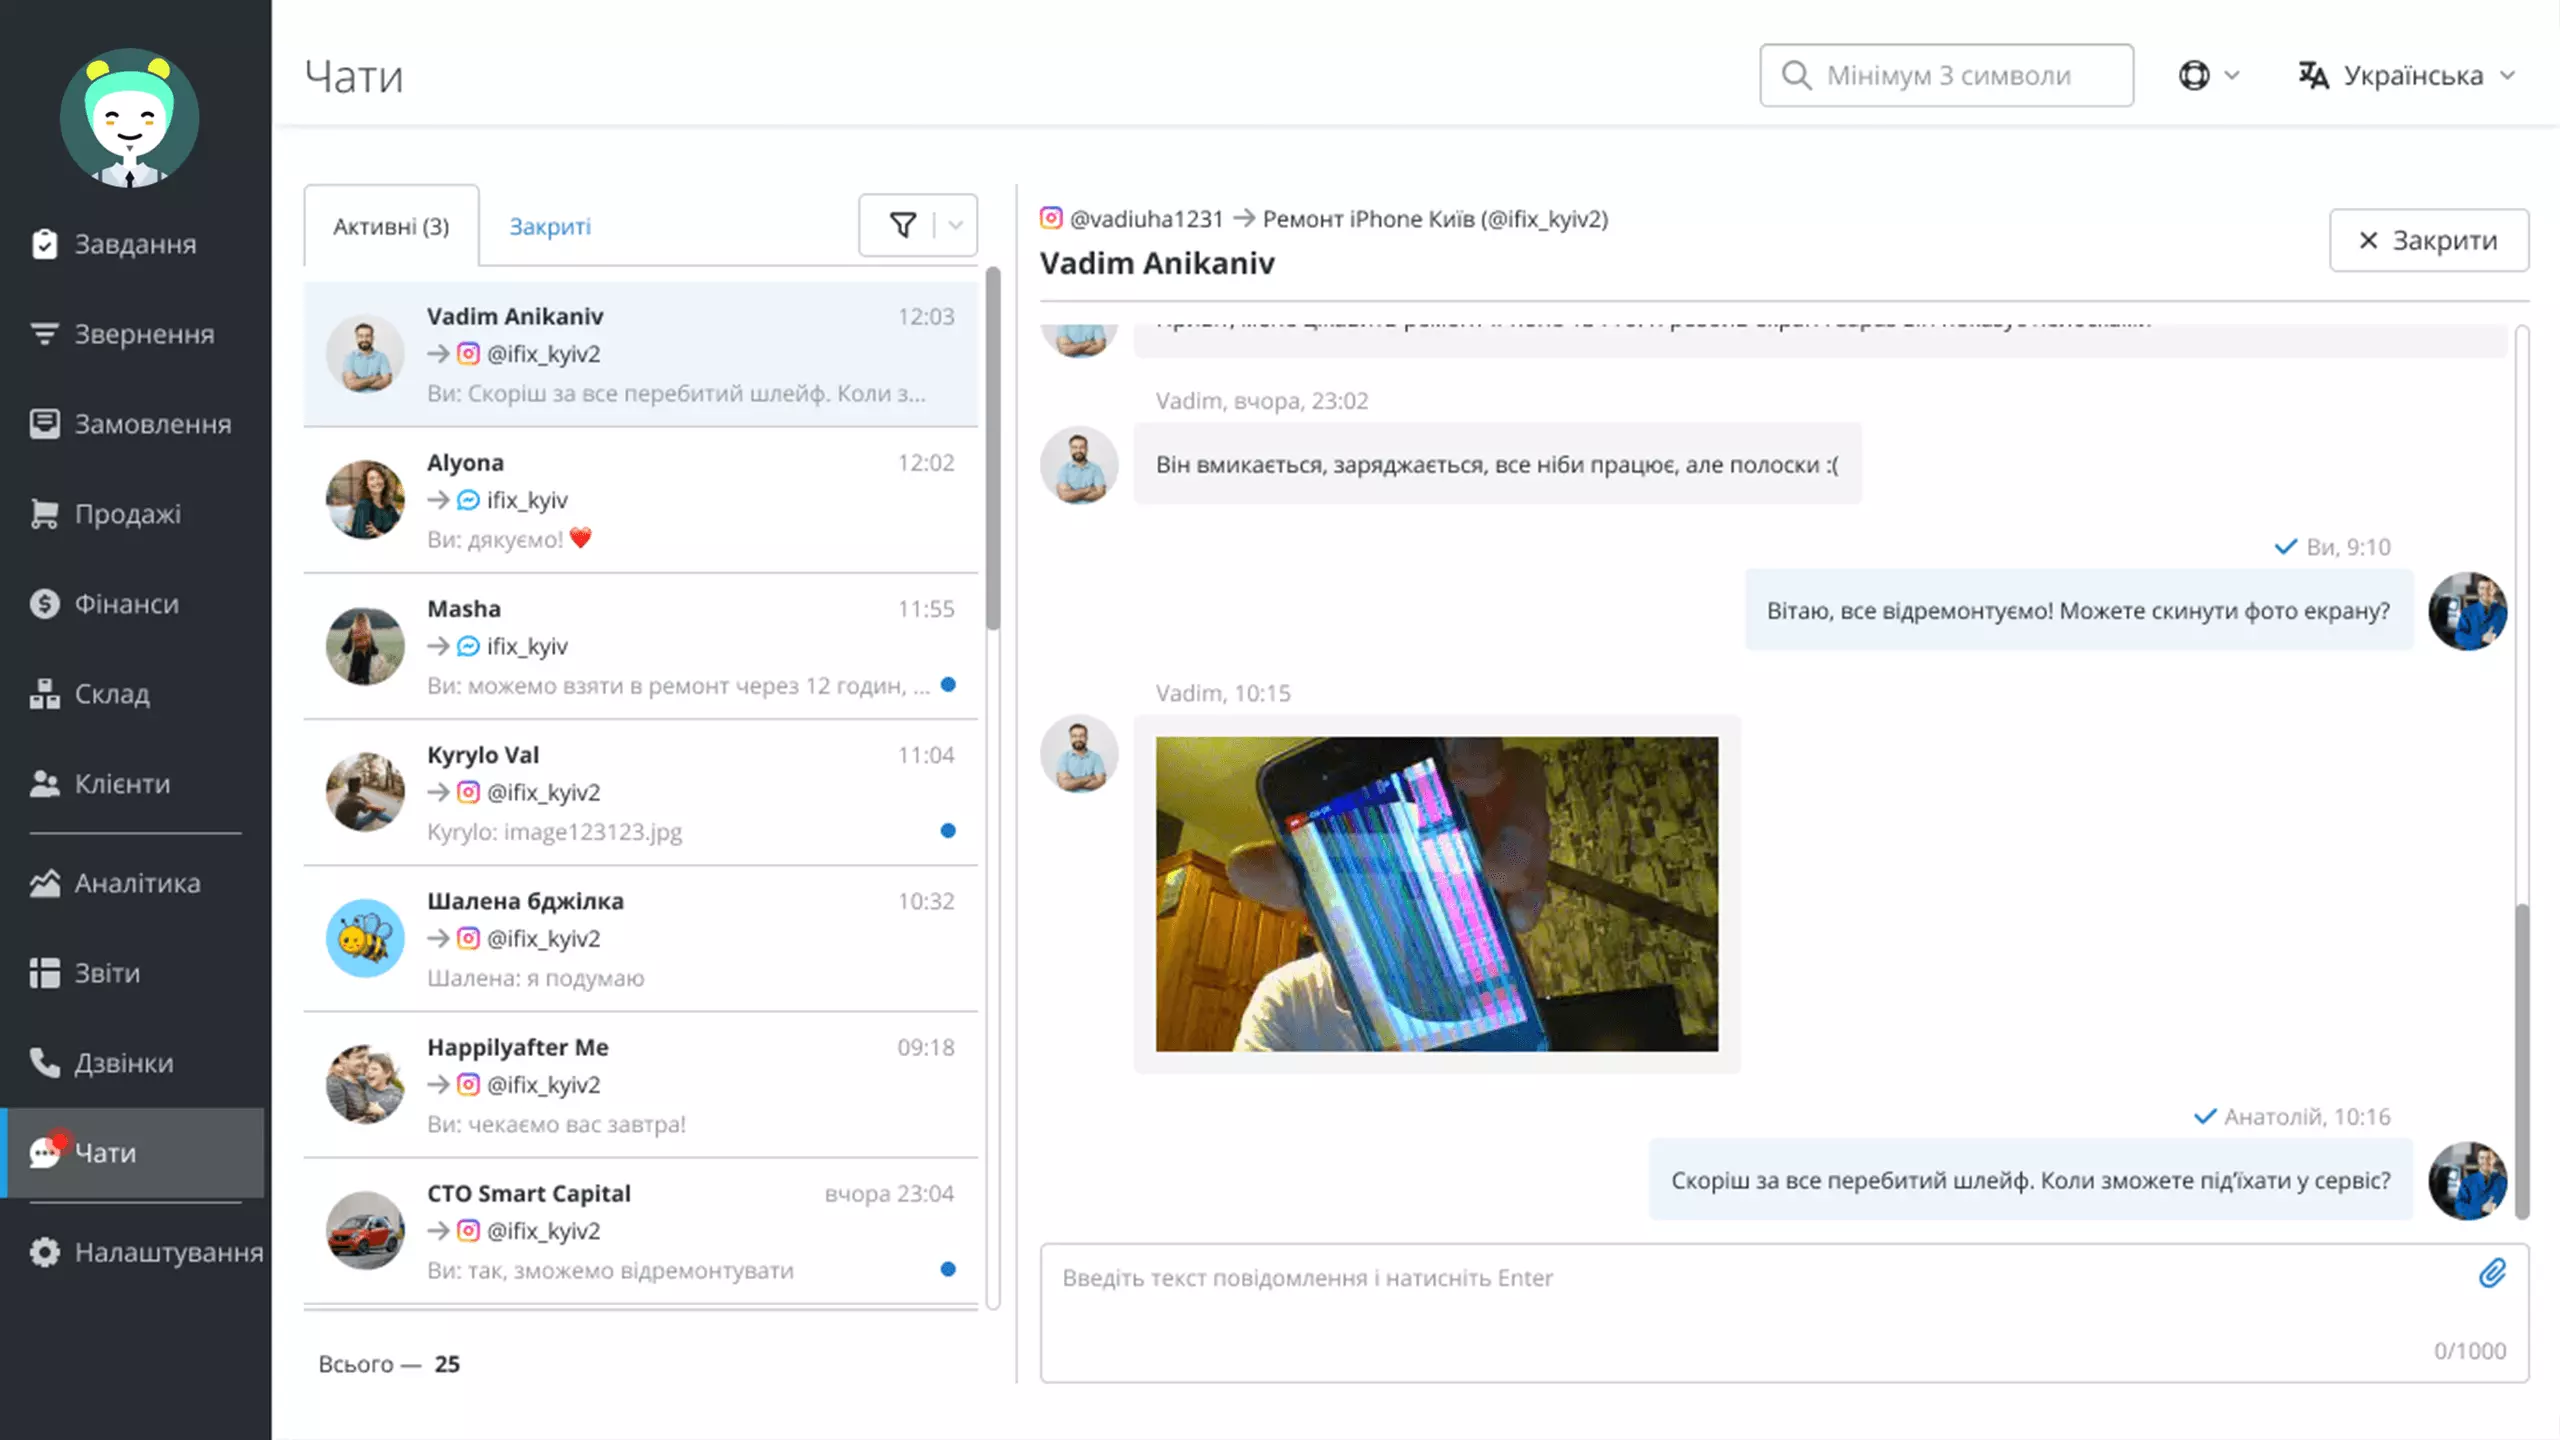2560x1440 pixels.
Task: Focus the message text input field
Action: coord(1784,1313)
